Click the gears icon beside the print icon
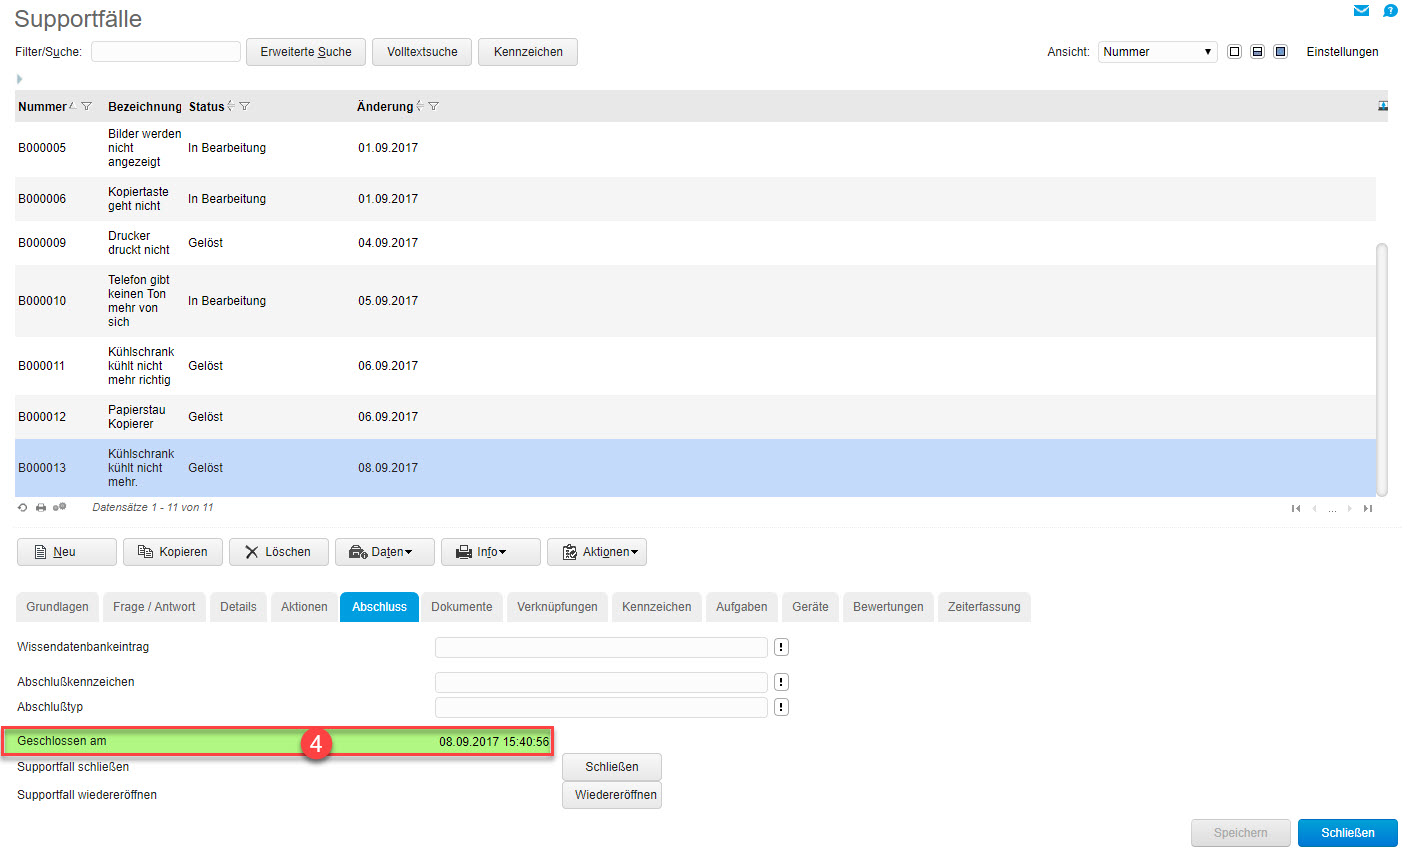1407x856 pixels. tap(60, 507)
